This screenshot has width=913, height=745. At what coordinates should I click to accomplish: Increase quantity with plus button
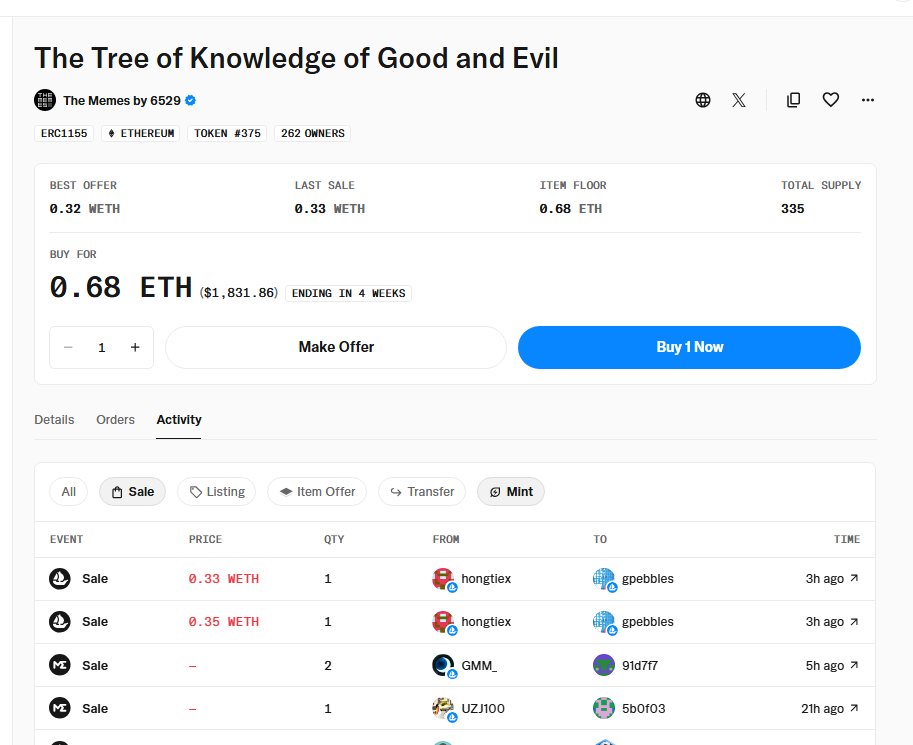point(135,347)
